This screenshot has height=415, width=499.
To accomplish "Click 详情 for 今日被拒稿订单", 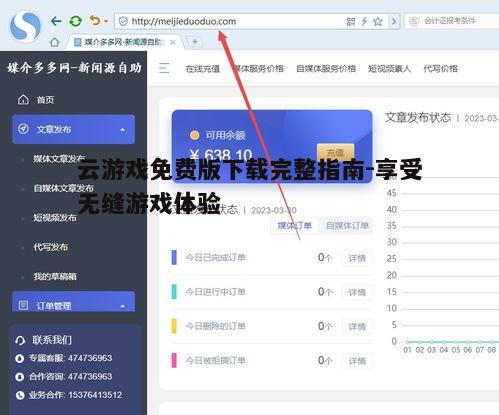I will click(x=357, y=361).
